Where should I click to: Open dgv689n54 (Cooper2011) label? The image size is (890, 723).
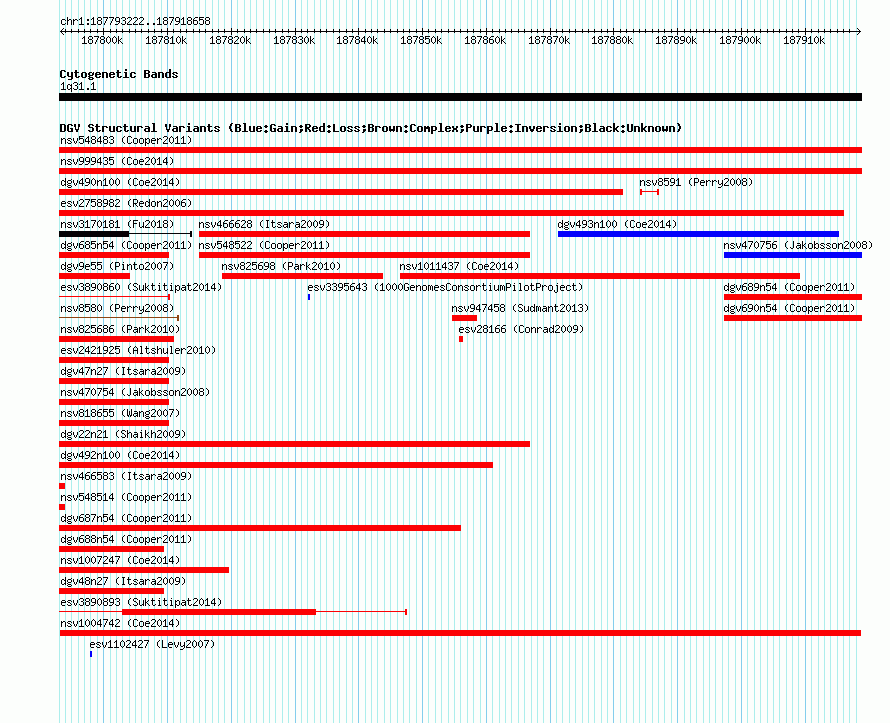tap(789, 287)
